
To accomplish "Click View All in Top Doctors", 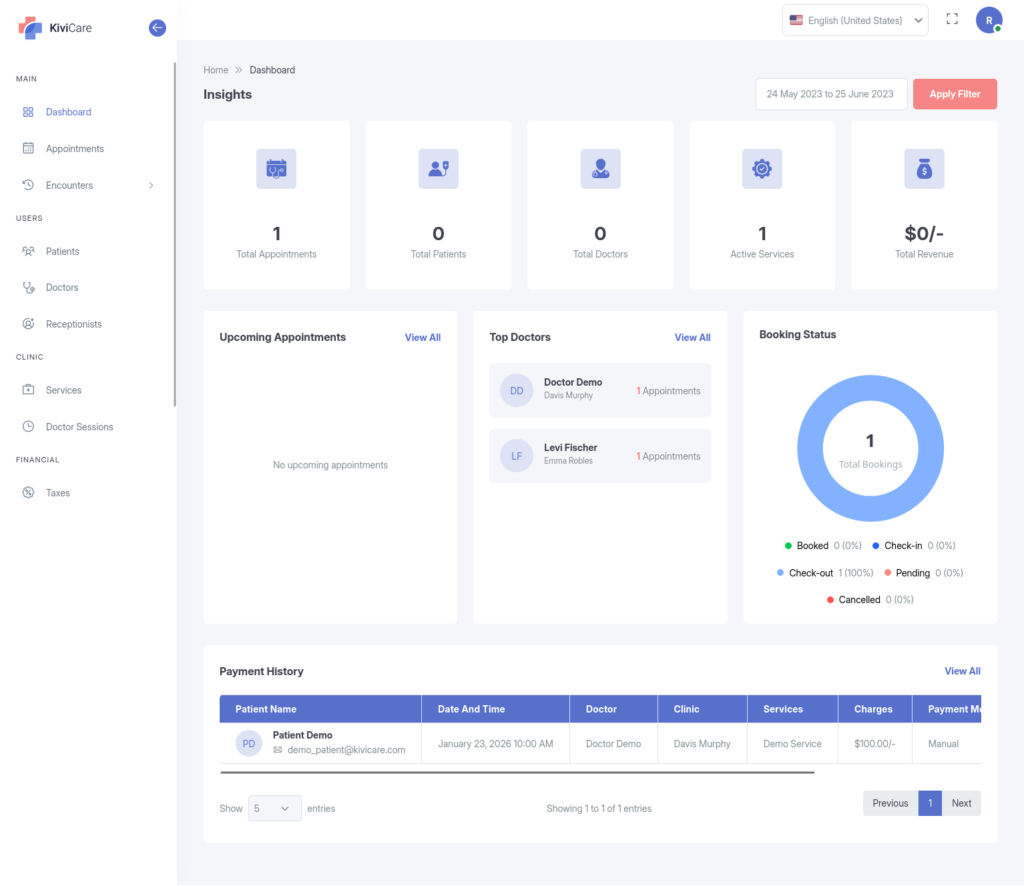I will (692, 338).
